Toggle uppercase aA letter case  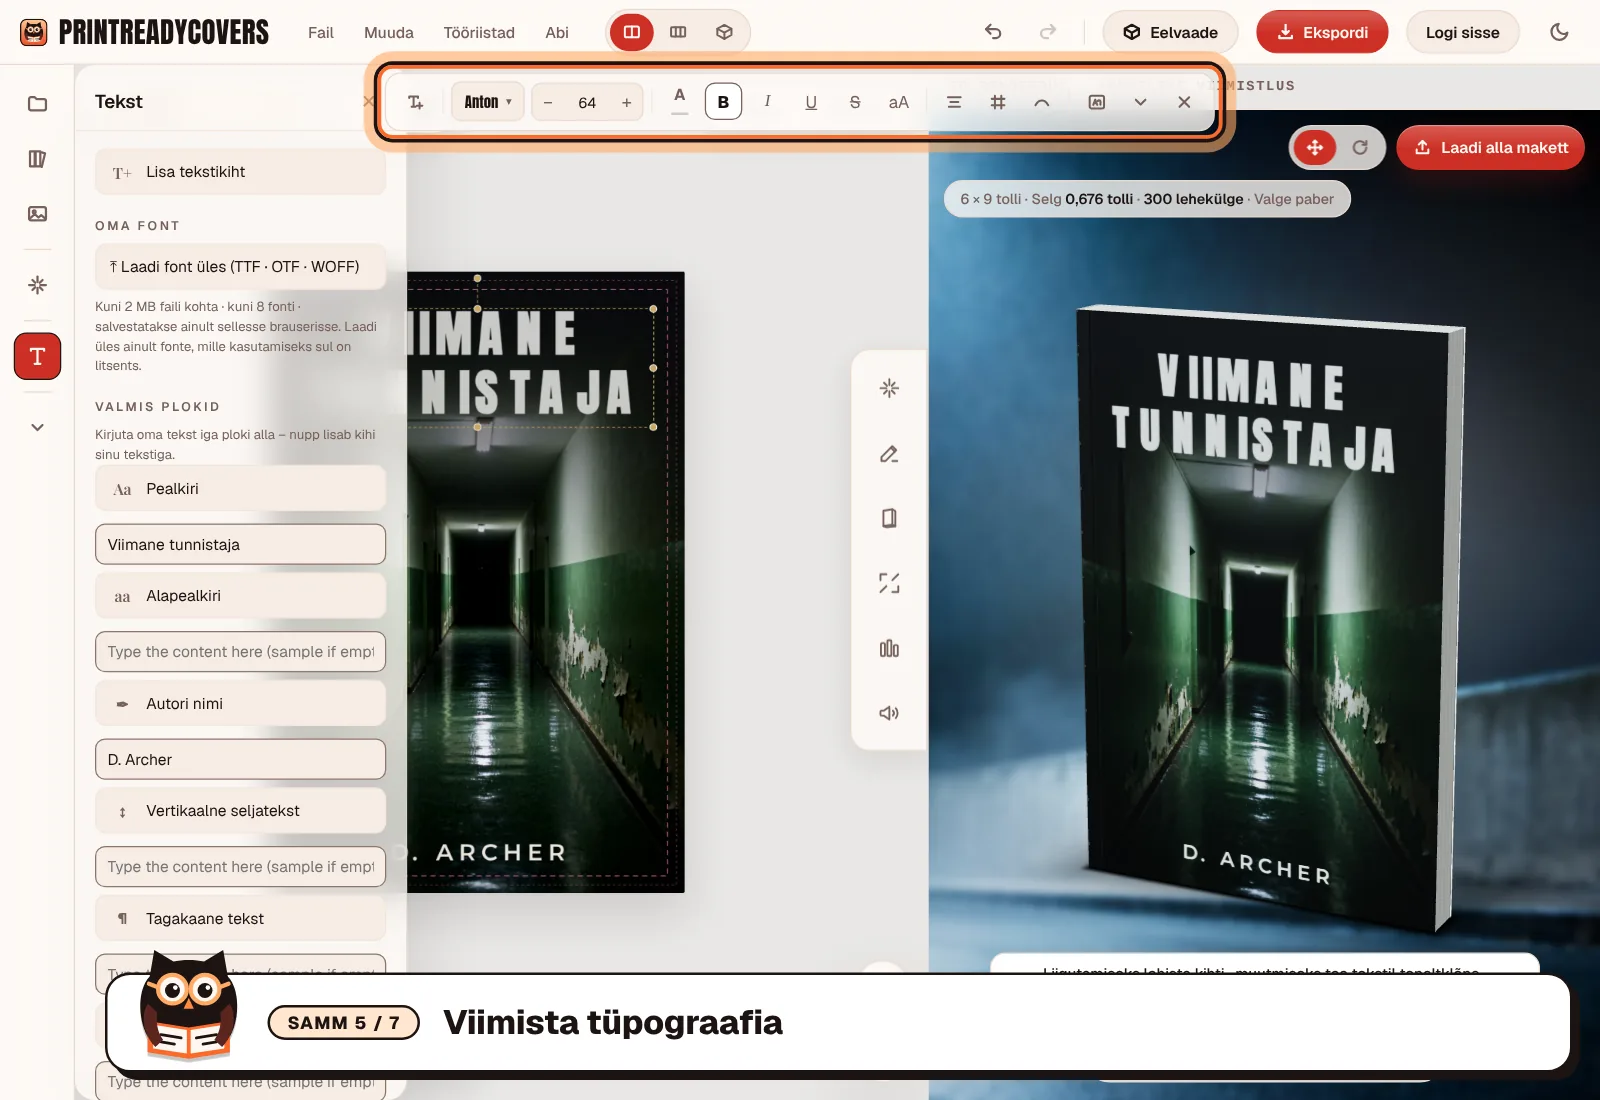(x=899, y=102)
